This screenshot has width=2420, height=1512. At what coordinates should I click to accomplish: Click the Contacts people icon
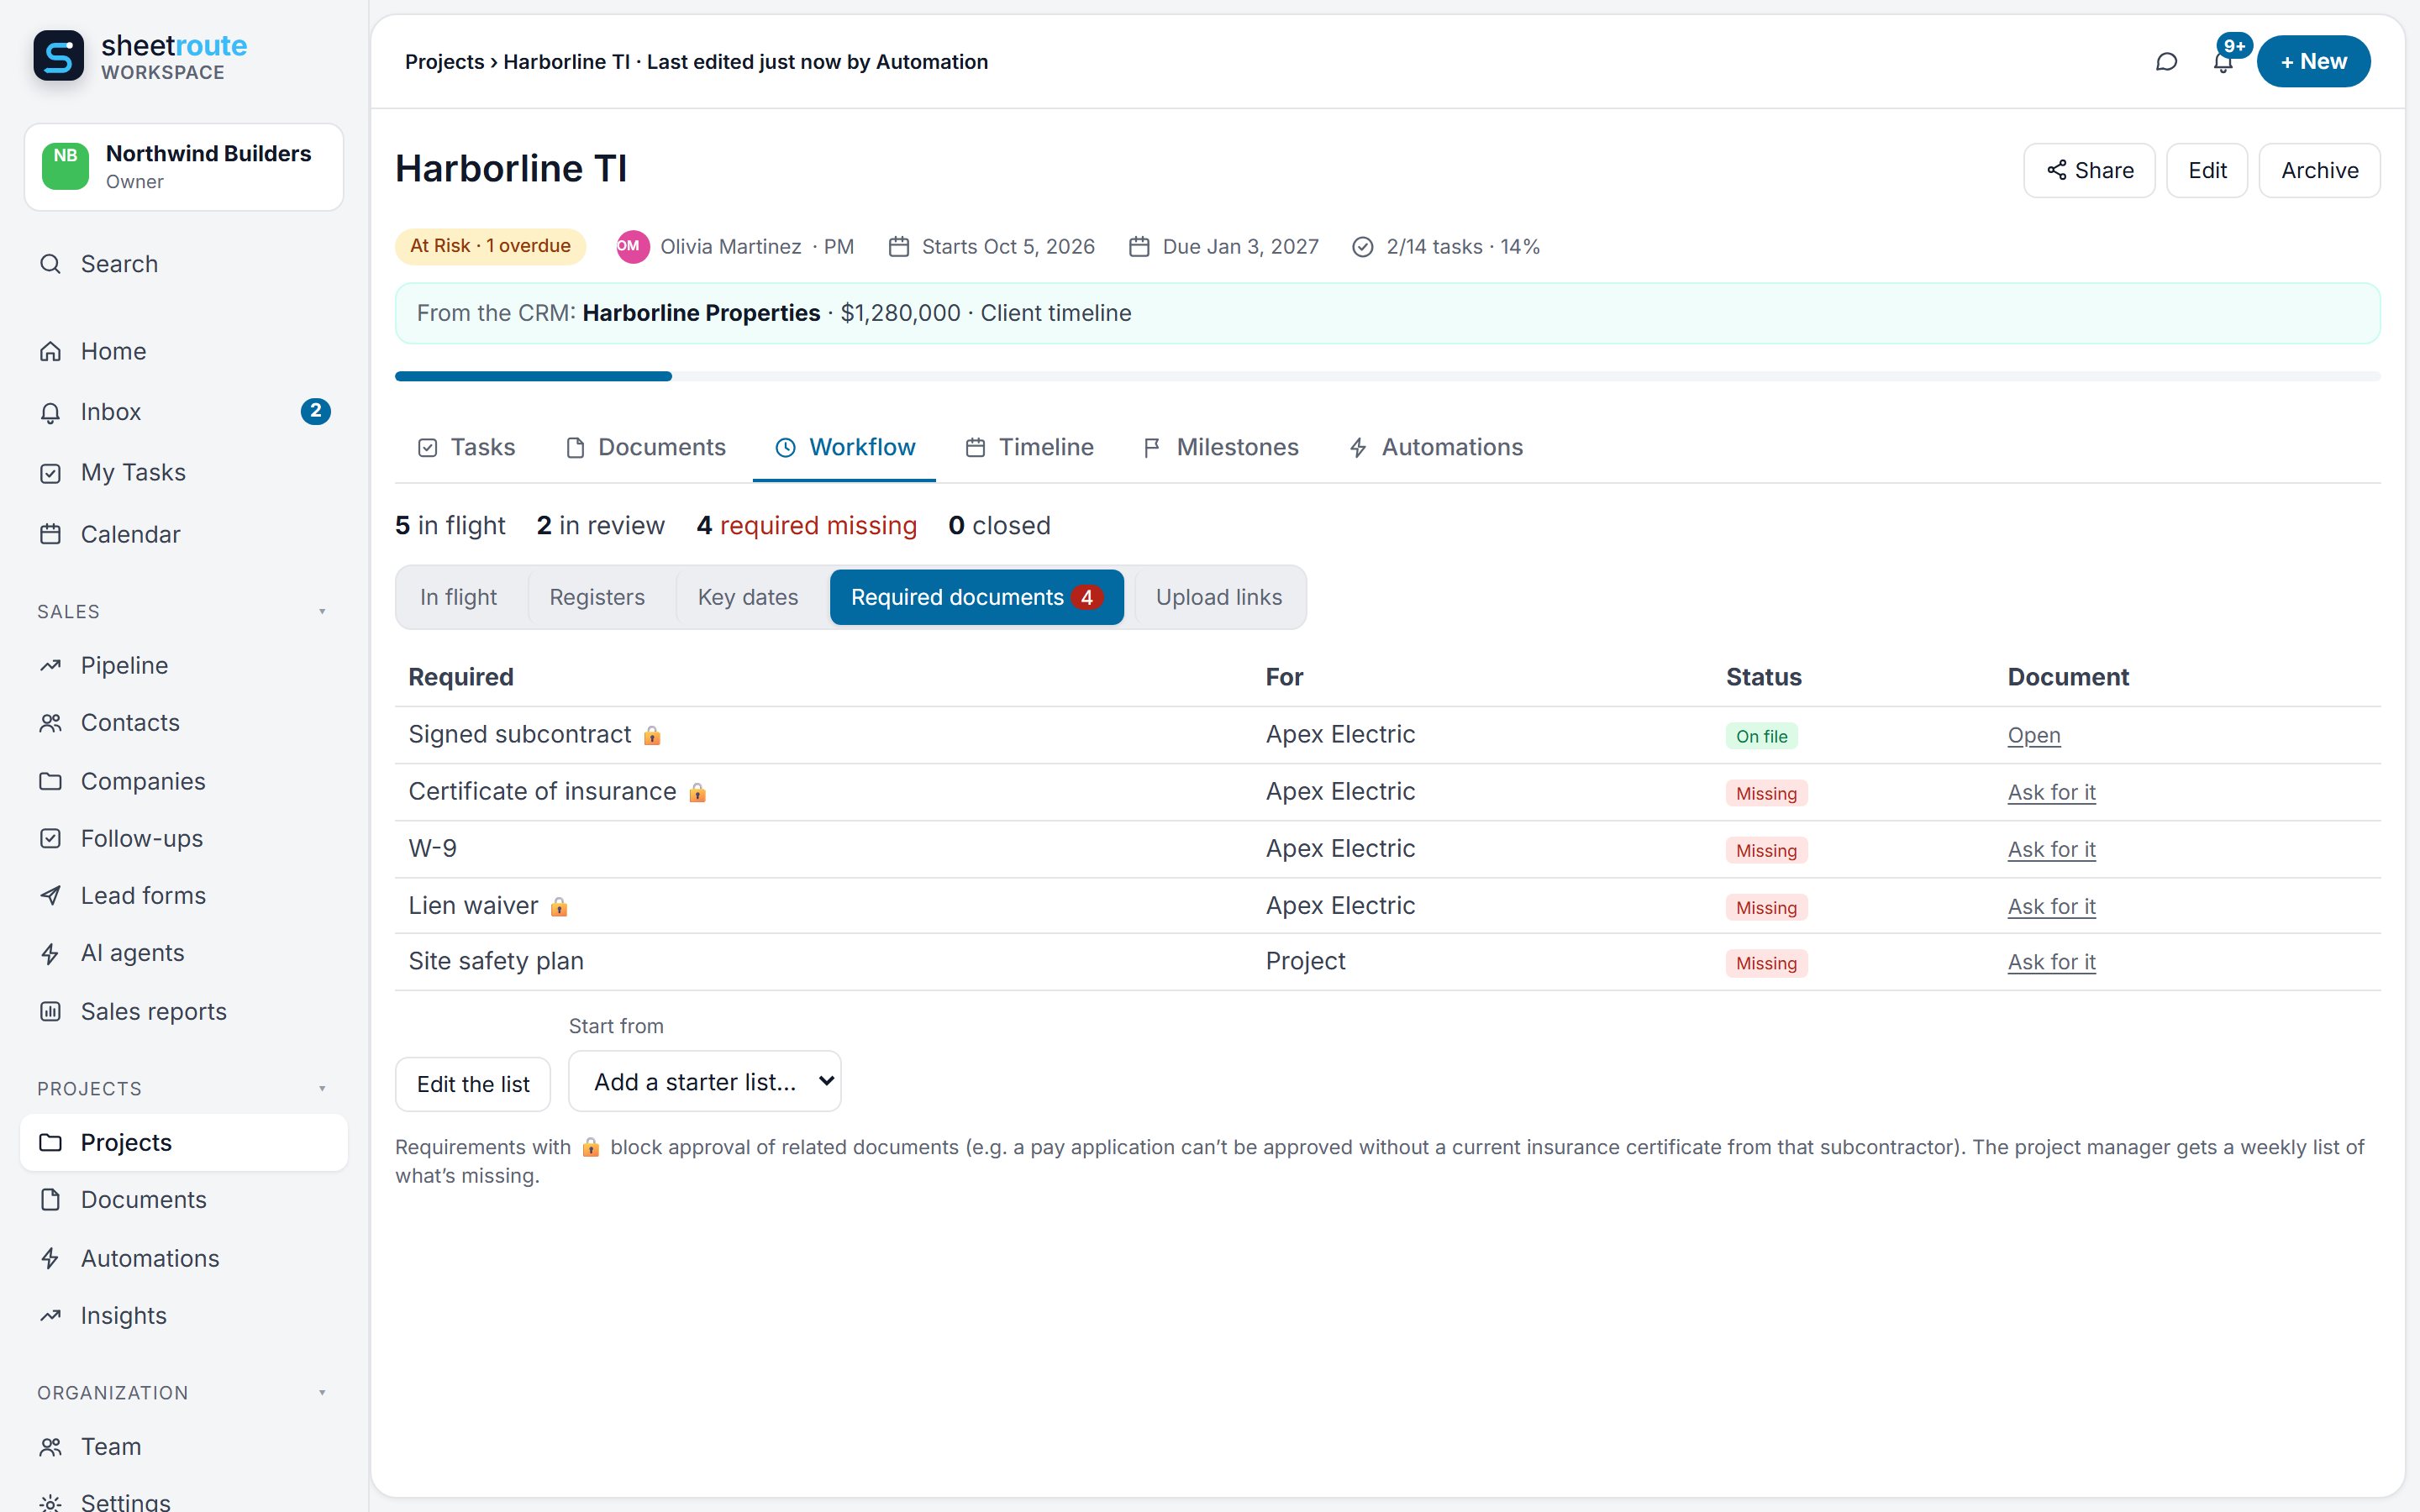coord(50,723)
